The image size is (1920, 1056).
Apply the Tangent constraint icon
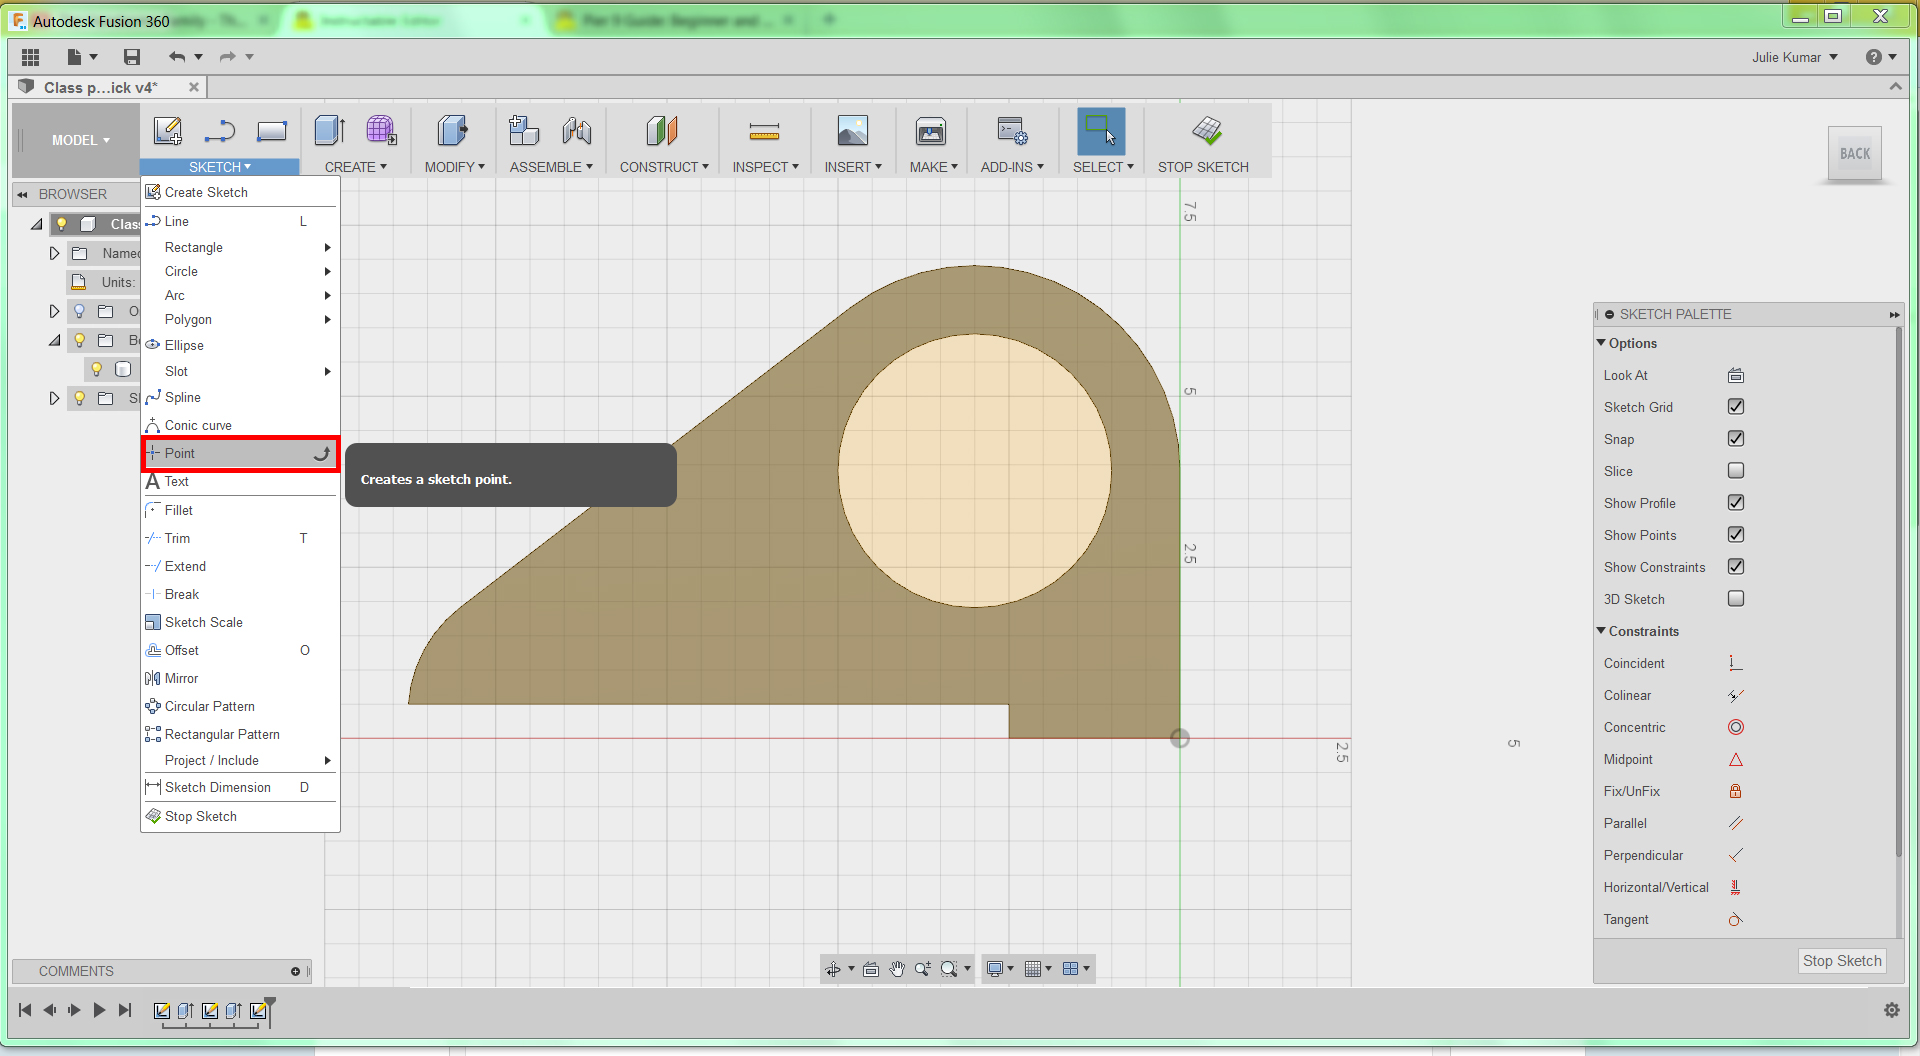pos(1736,919)
